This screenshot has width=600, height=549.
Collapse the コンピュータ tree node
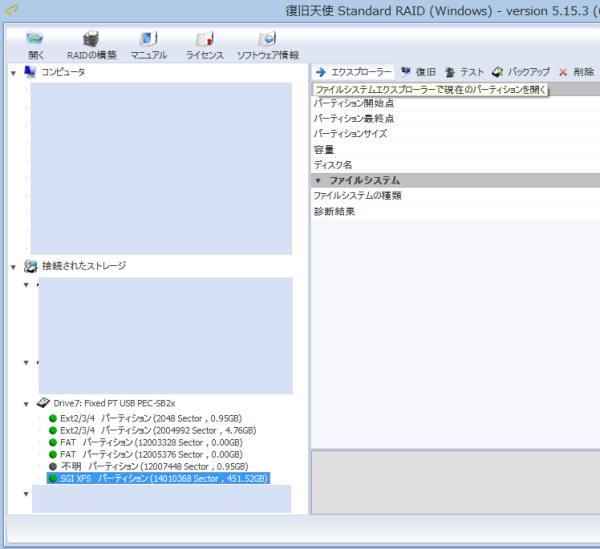pos(13,72)
